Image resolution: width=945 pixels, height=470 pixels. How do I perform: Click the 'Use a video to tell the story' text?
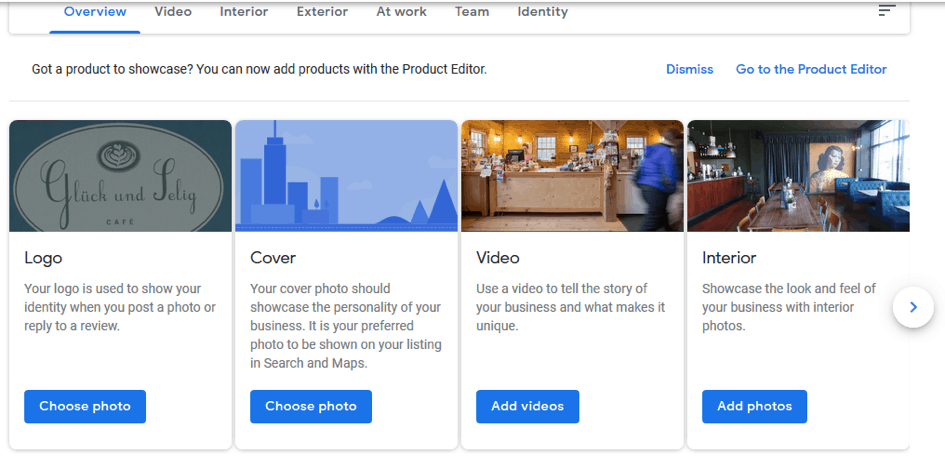pos(571,307)
